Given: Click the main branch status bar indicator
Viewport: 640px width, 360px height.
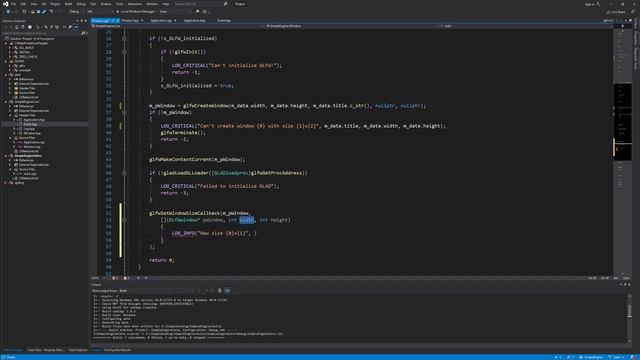Looking at the screenshot, I should coord(616,357).
